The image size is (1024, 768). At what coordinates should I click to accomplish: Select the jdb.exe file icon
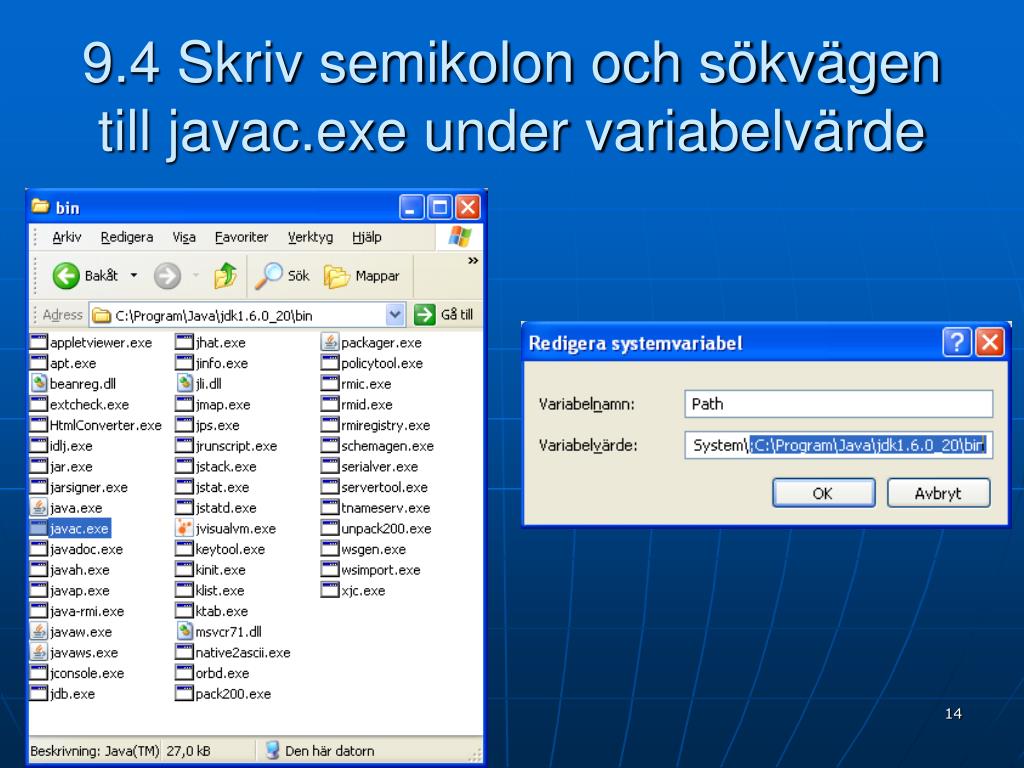click(x=39, y=694)
